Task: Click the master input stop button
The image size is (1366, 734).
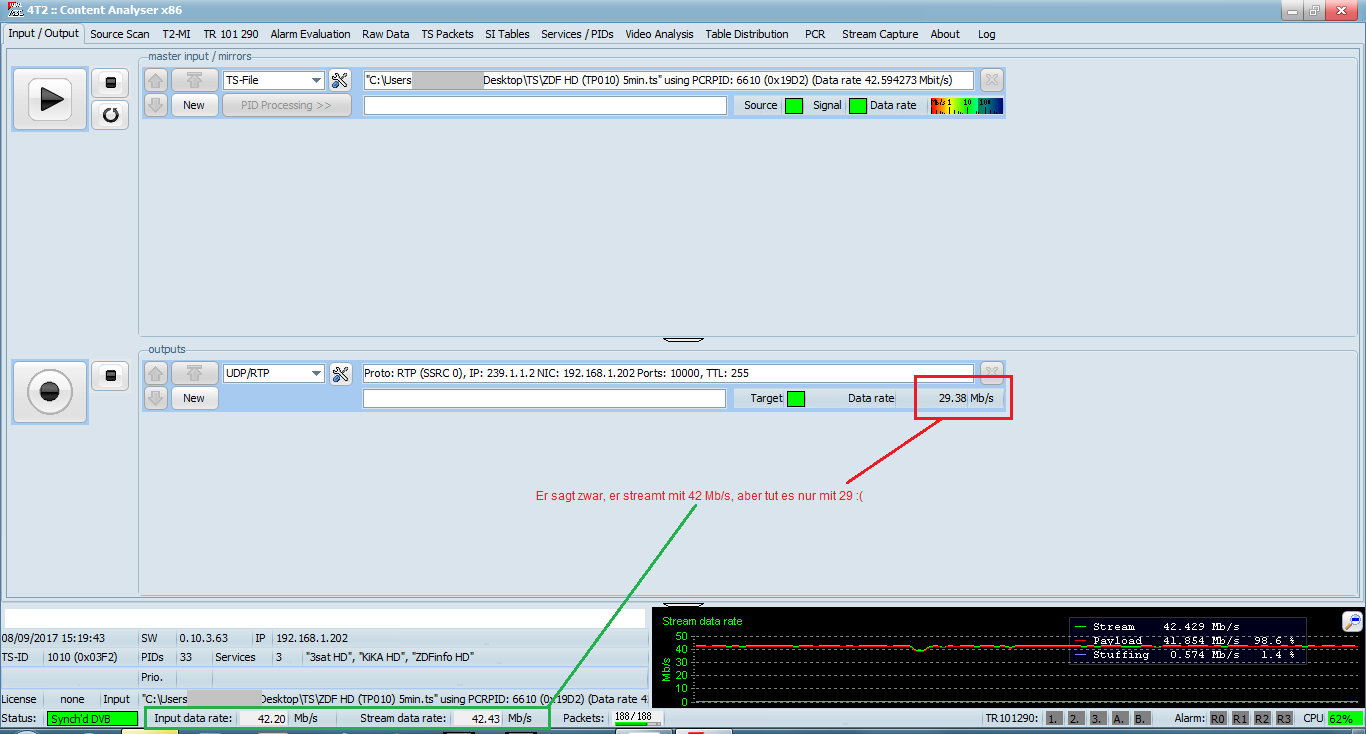Action: click(111, 82)
